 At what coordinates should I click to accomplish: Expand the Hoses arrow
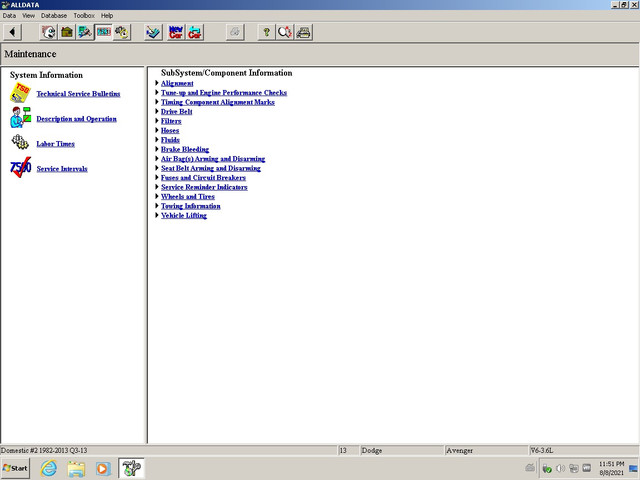click(x=157, y=130)
